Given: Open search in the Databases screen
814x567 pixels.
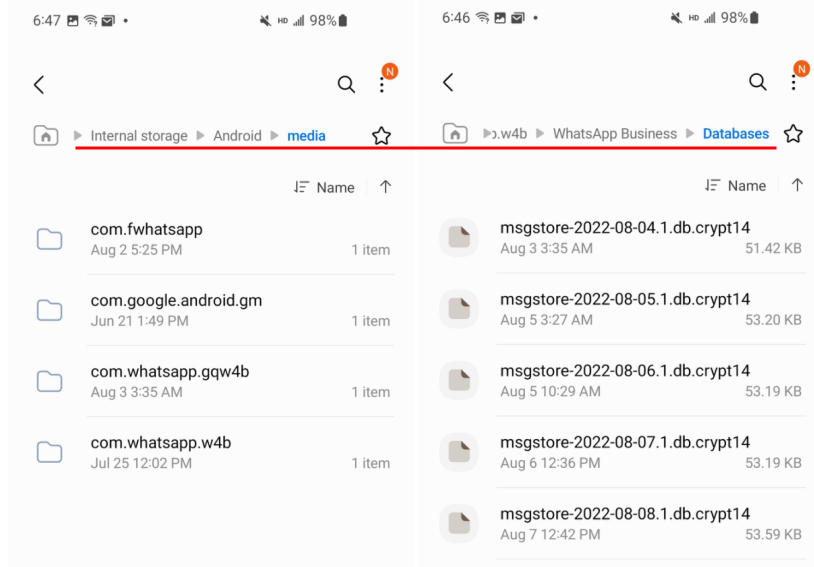Looking at the screenshot, I should 758,83.
